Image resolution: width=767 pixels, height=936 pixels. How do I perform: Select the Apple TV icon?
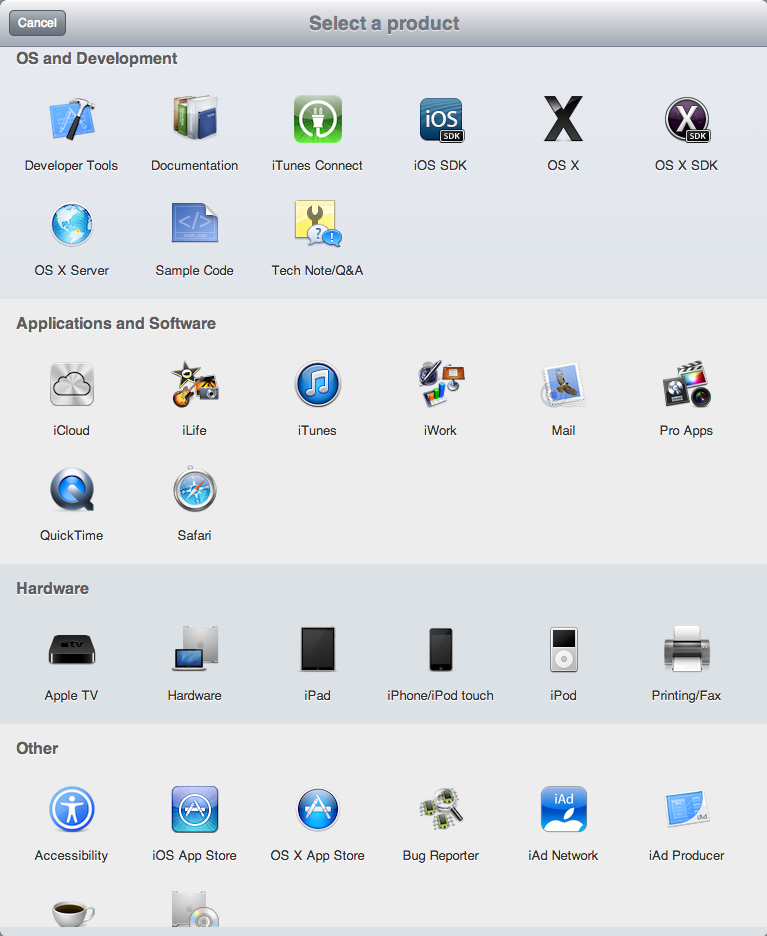(72, 649)
